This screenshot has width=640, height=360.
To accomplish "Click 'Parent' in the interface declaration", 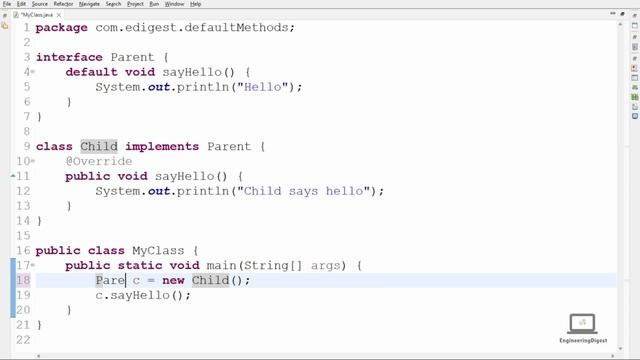I will click(132, 57).
